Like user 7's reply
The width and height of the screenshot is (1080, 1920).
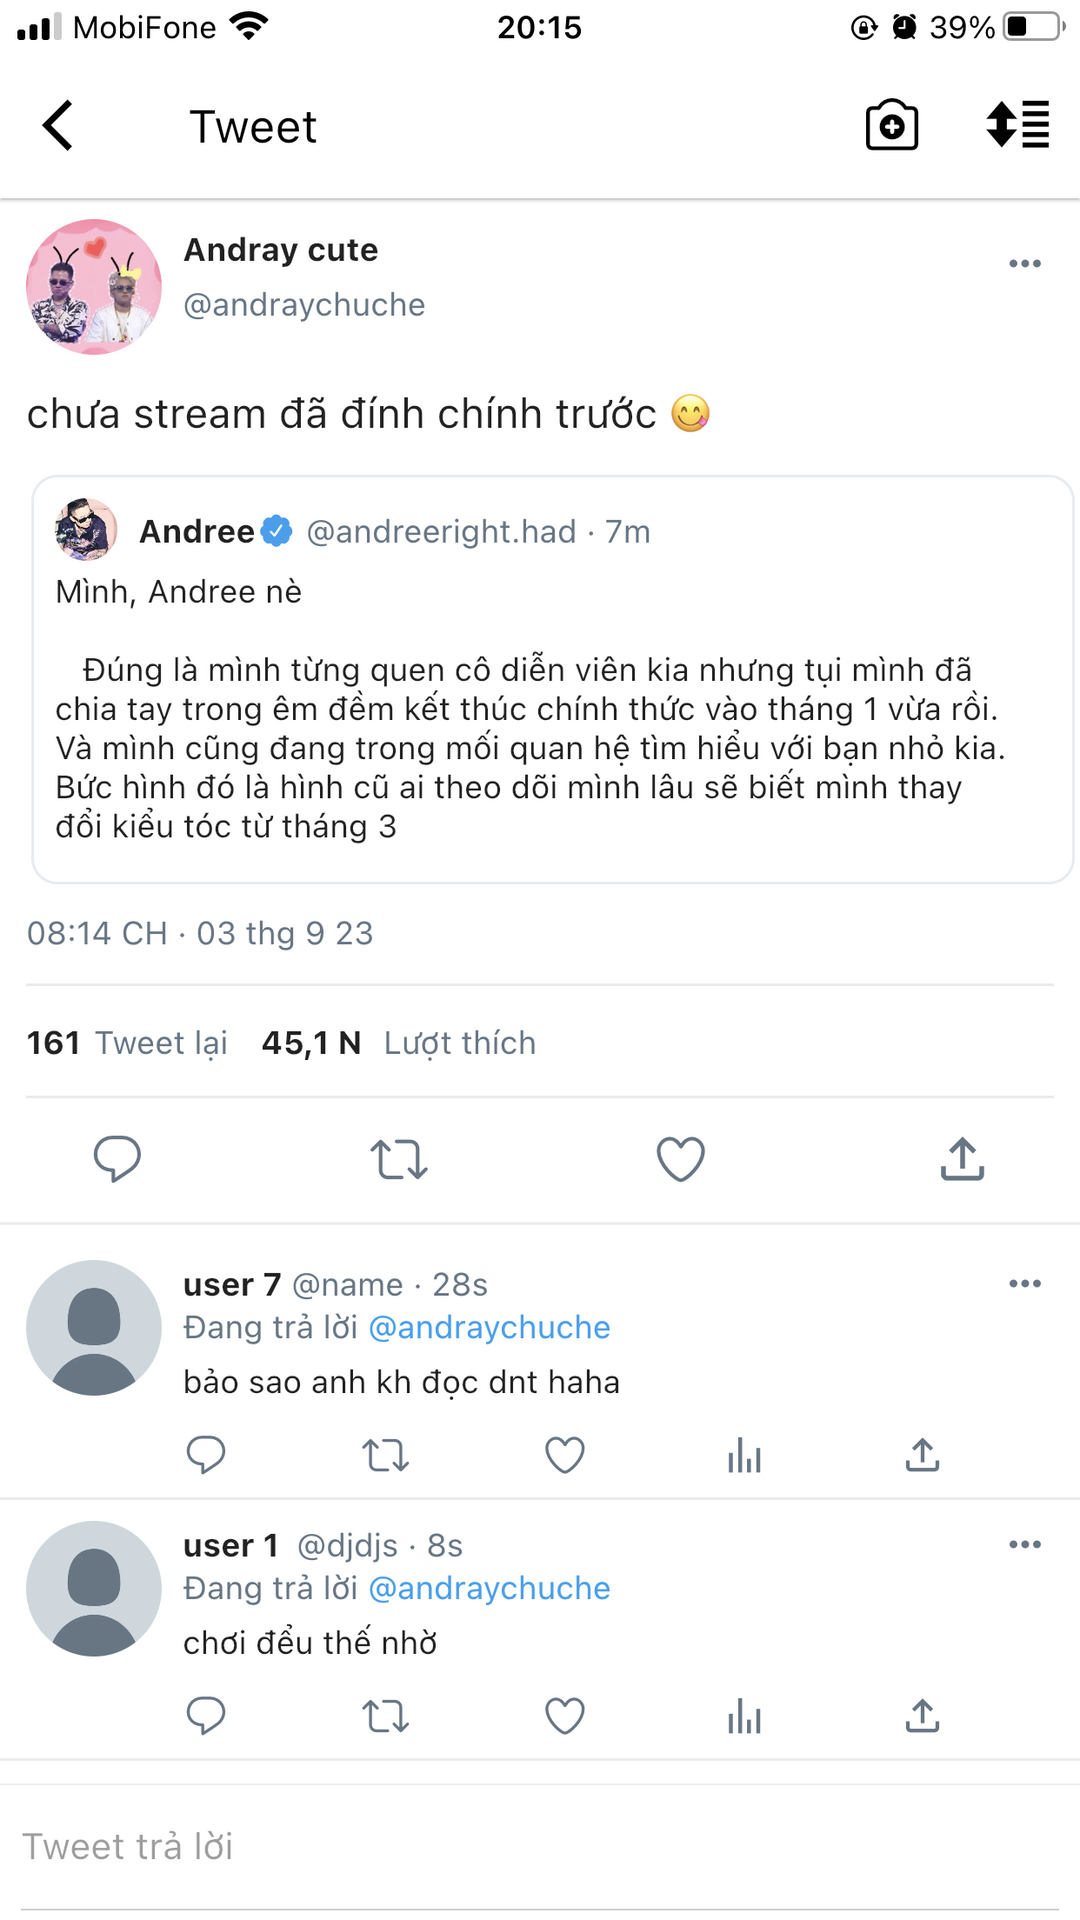564,1455
